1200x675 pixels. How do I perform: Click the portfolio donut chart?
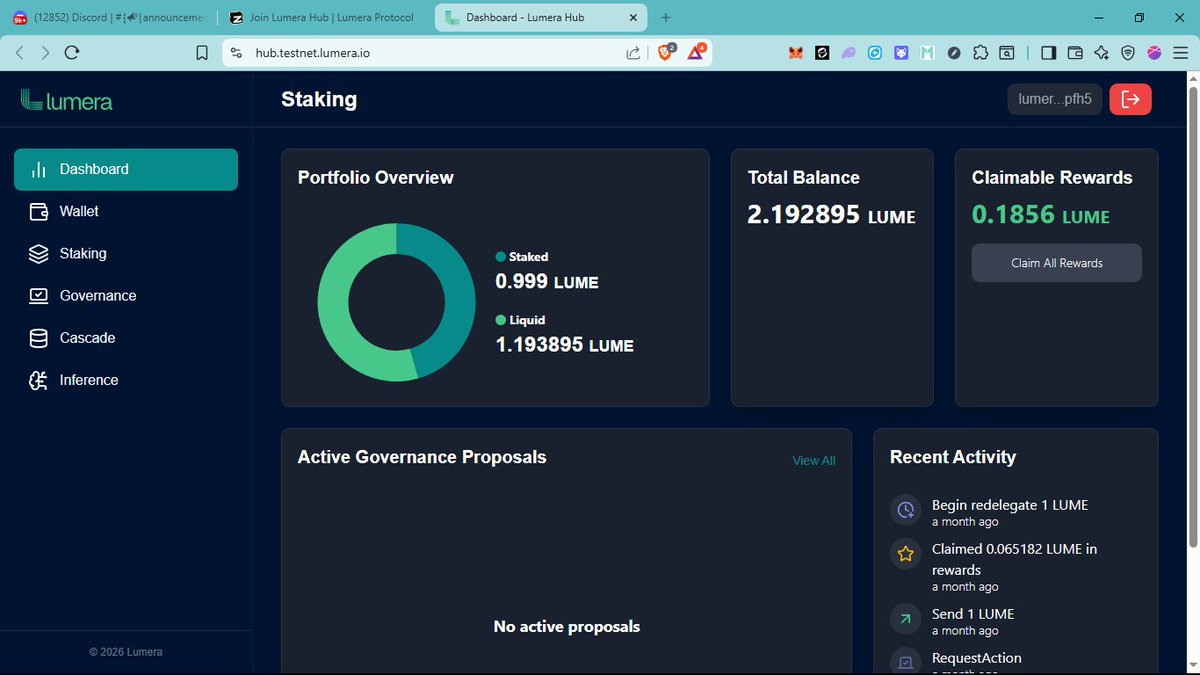point(396,302)
